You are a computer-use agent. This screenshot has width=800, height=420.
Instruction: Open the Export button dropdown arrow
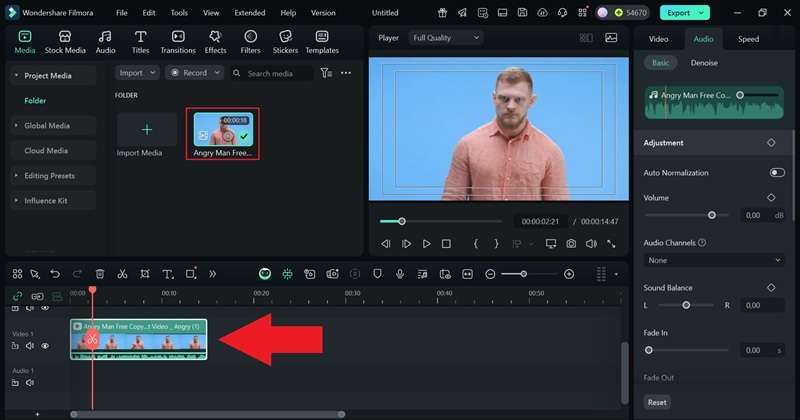tap(702, 13)
